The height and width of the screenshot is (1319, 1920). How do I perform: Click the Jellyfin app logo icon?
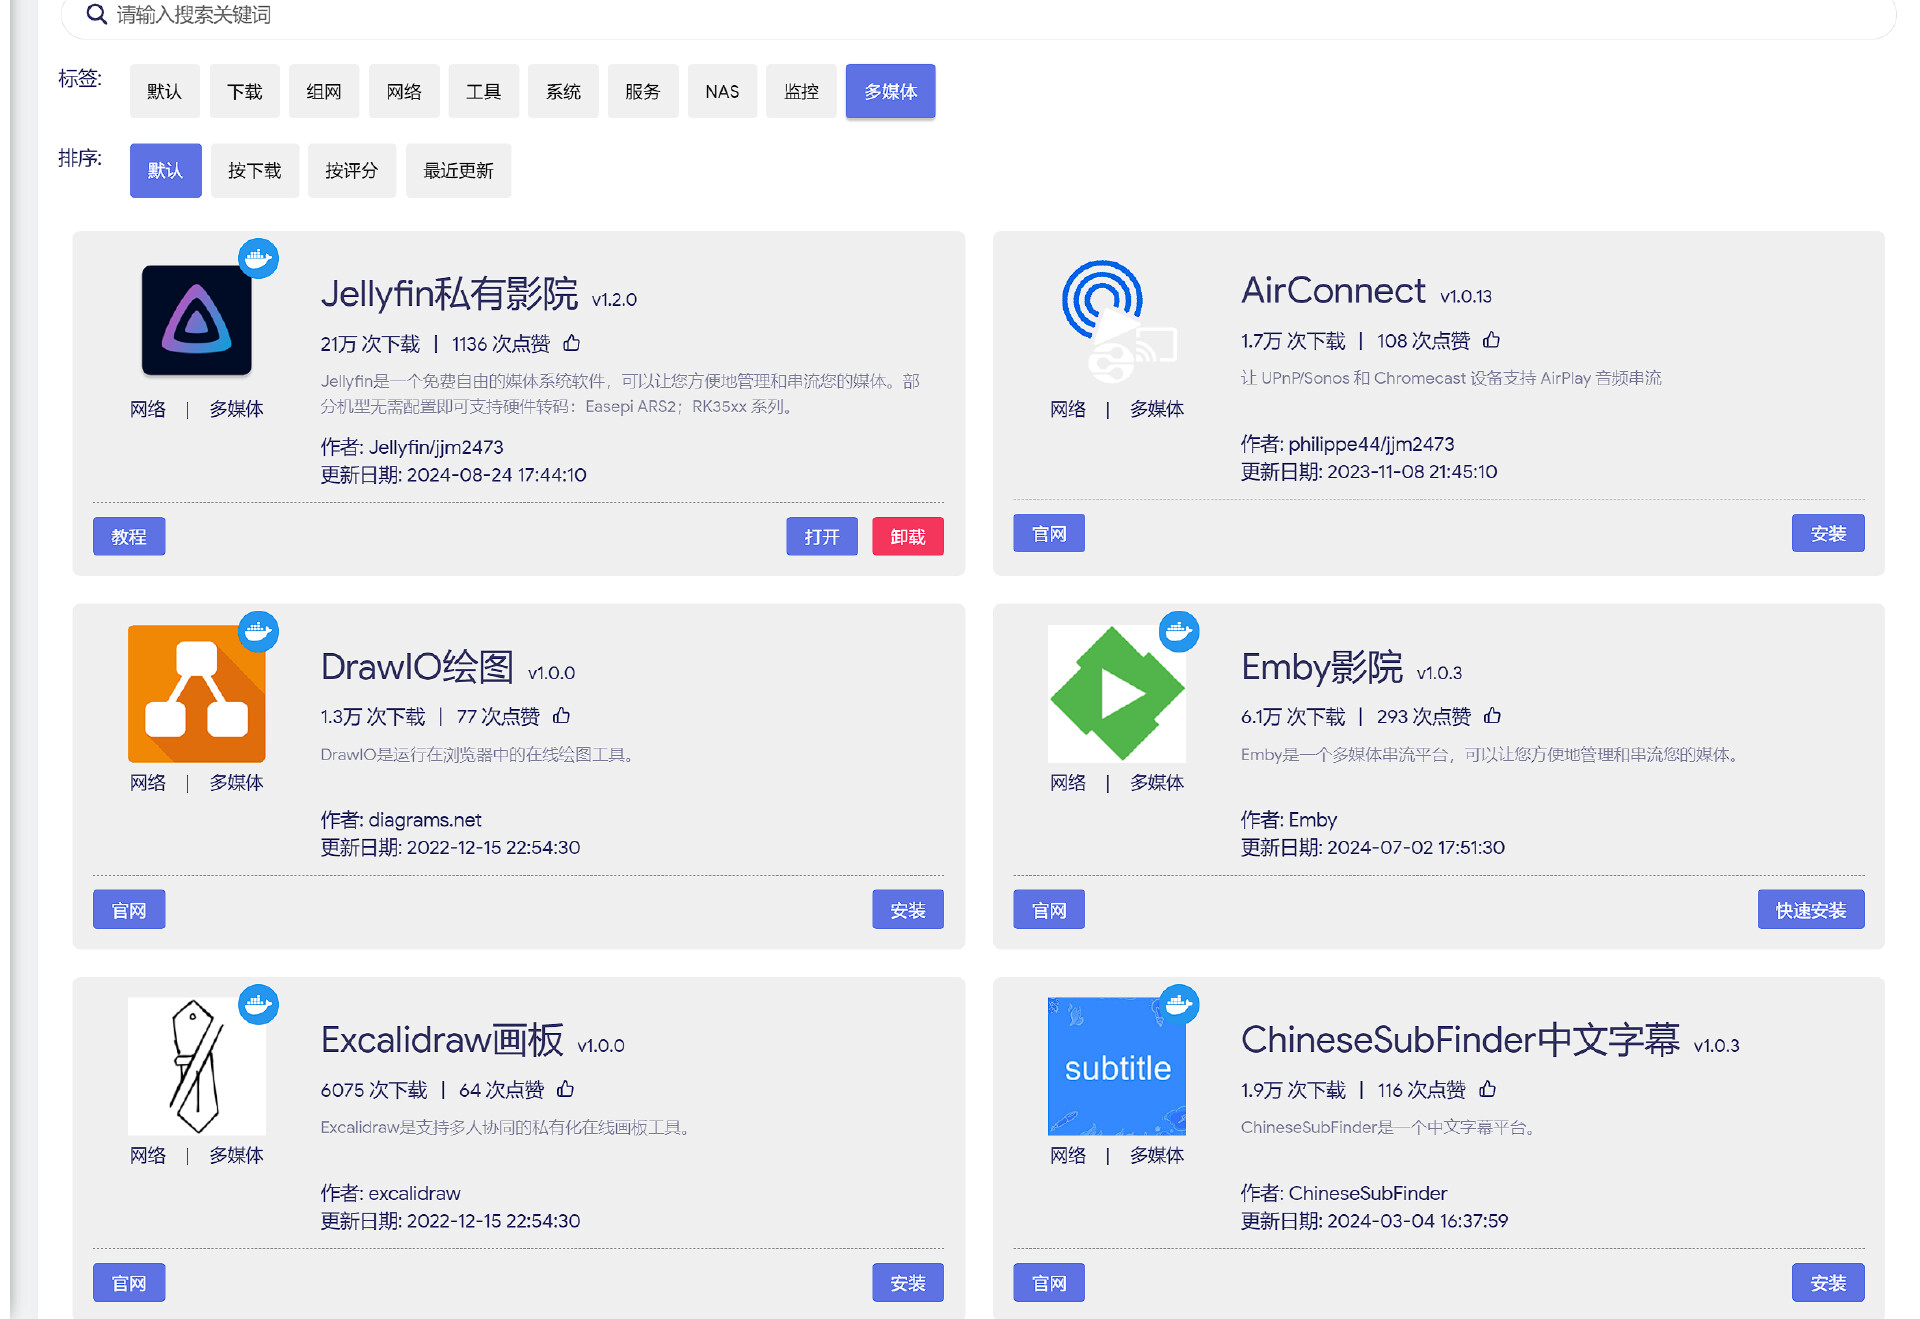click(196, 320)
